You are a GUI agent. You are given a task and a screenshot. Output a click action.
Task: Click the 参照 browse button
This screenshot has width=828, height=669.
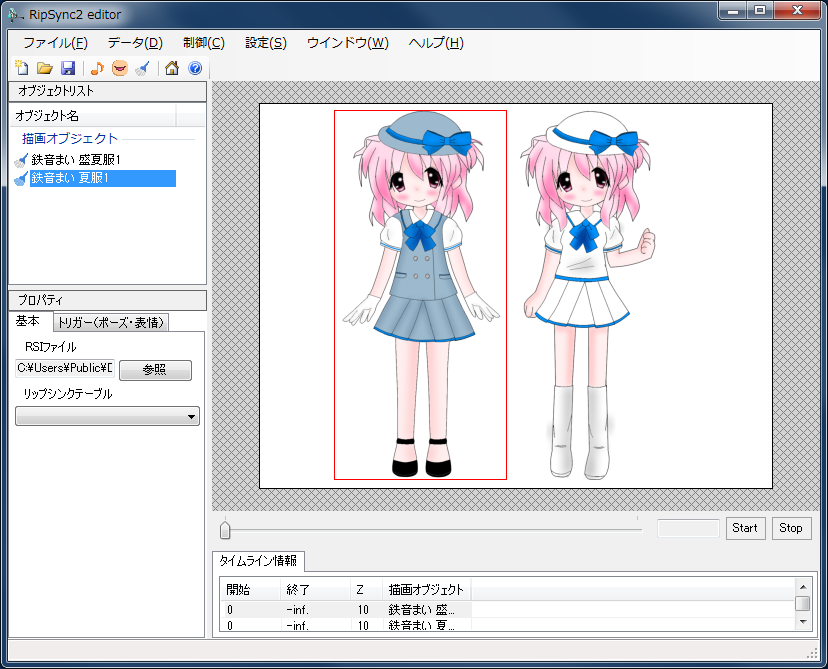coord(155,370)
